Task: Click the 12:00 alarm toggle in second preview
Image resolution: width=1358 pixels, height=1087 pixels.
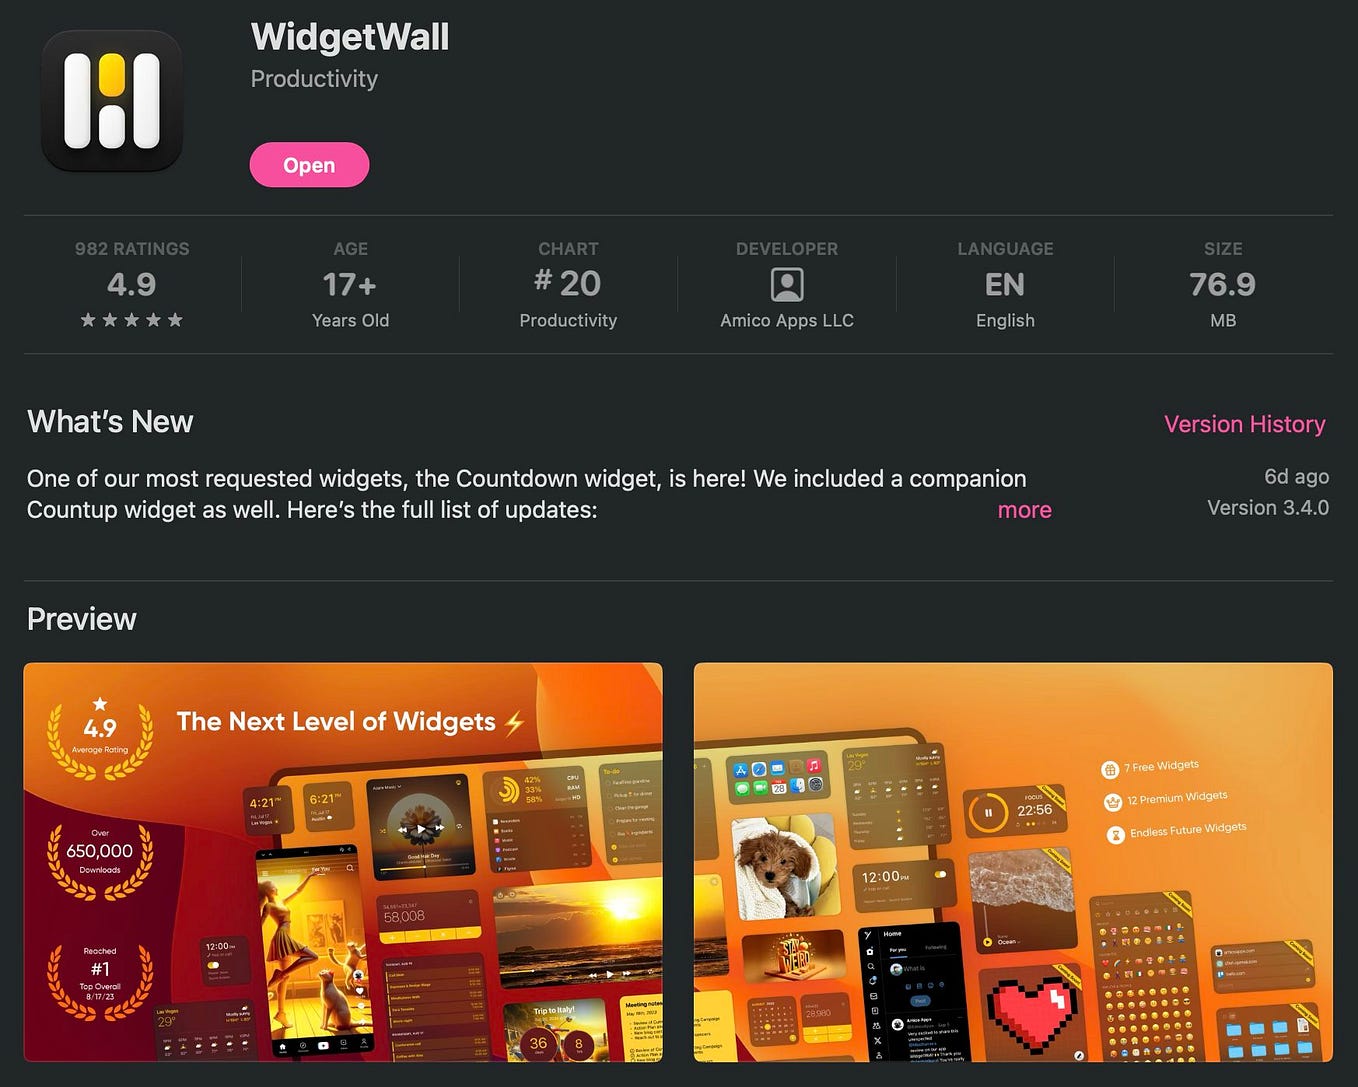Action: pos(940,874)
